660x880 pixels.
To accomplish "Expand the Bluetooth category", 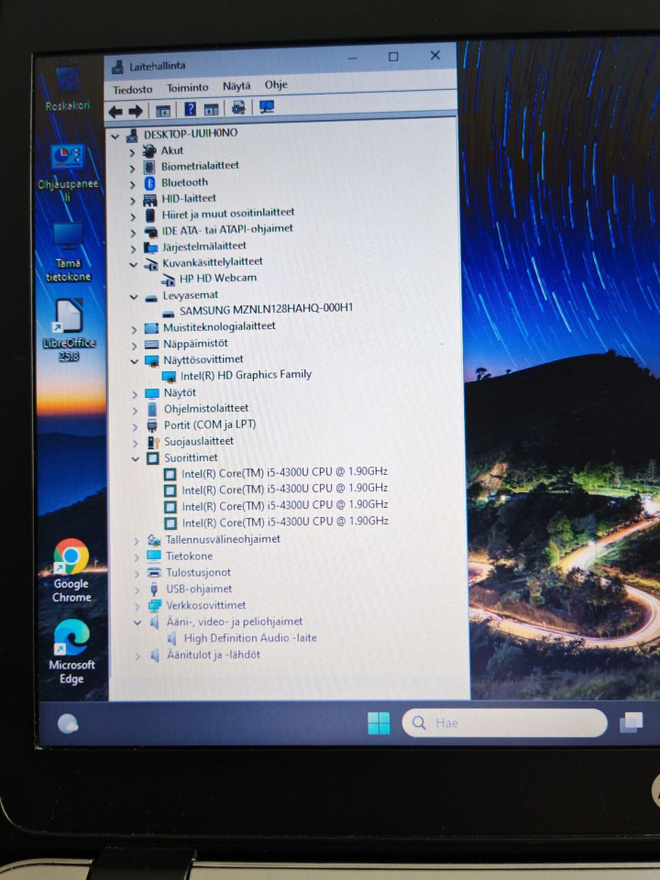I will [x=132, y=184].
